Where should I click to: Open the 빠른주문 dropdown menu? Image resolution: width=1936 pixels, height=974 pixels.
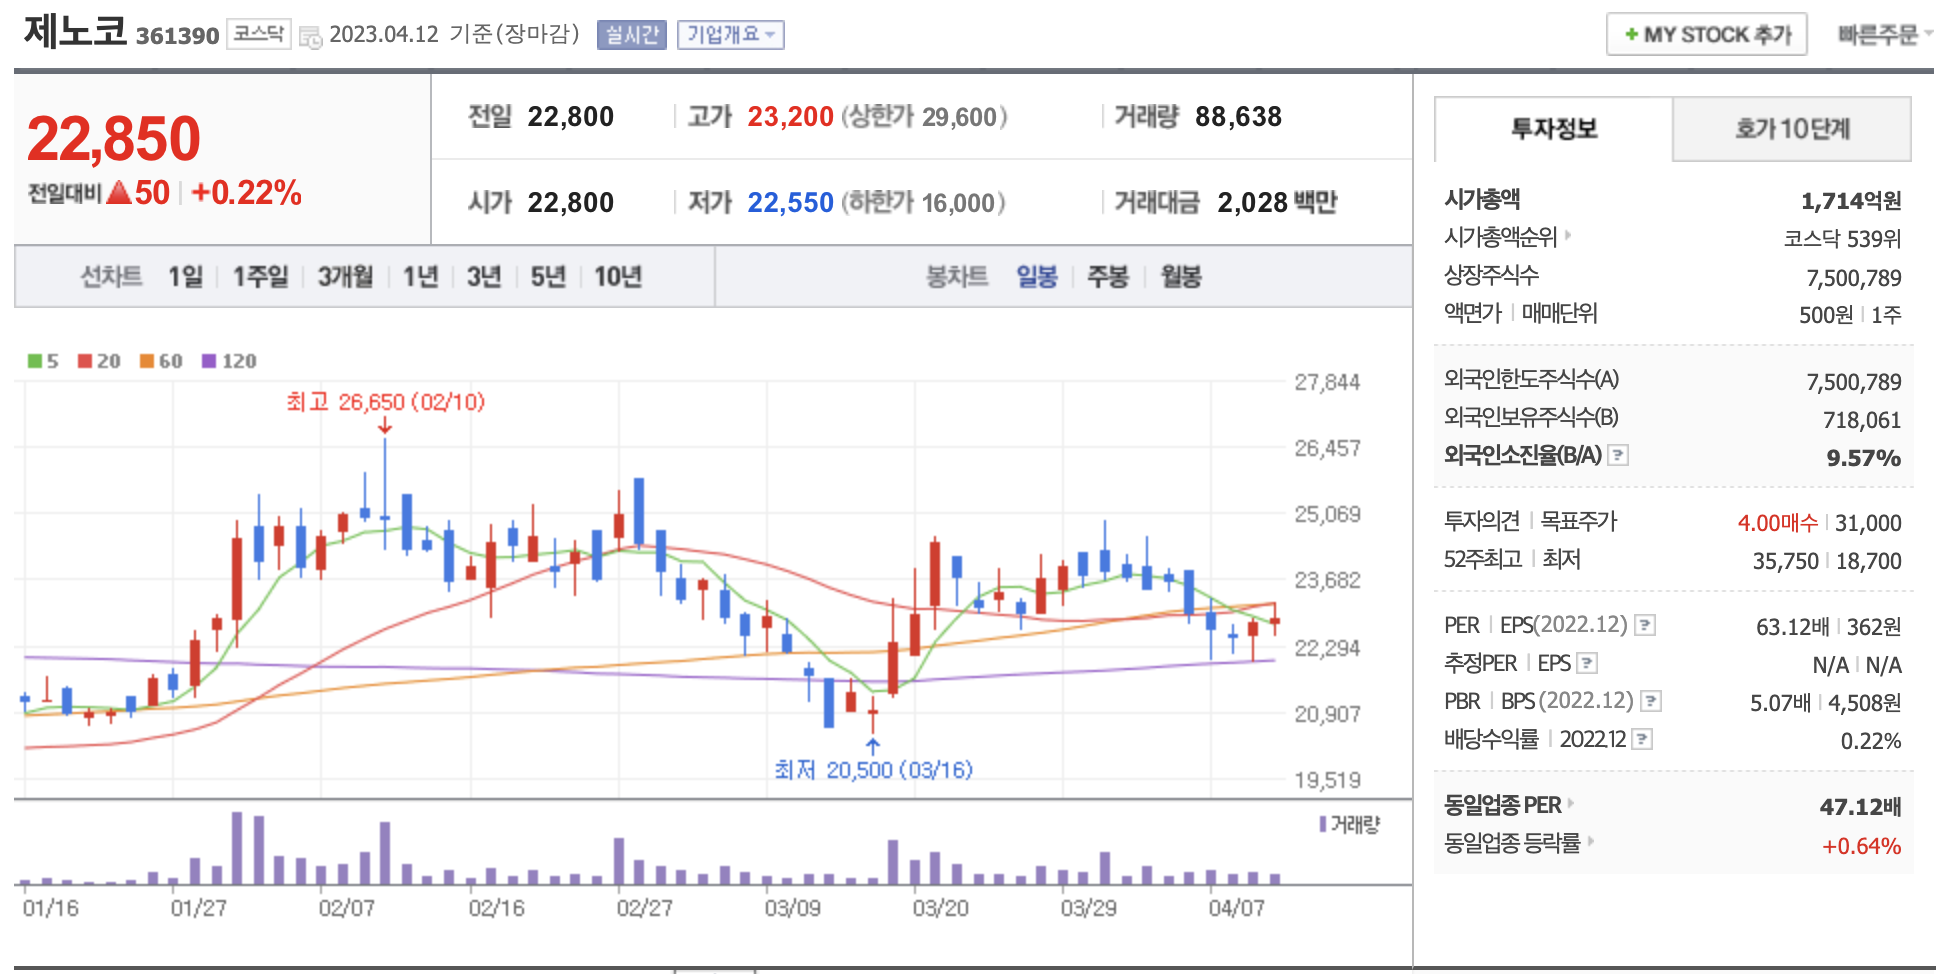(1884, 35)
